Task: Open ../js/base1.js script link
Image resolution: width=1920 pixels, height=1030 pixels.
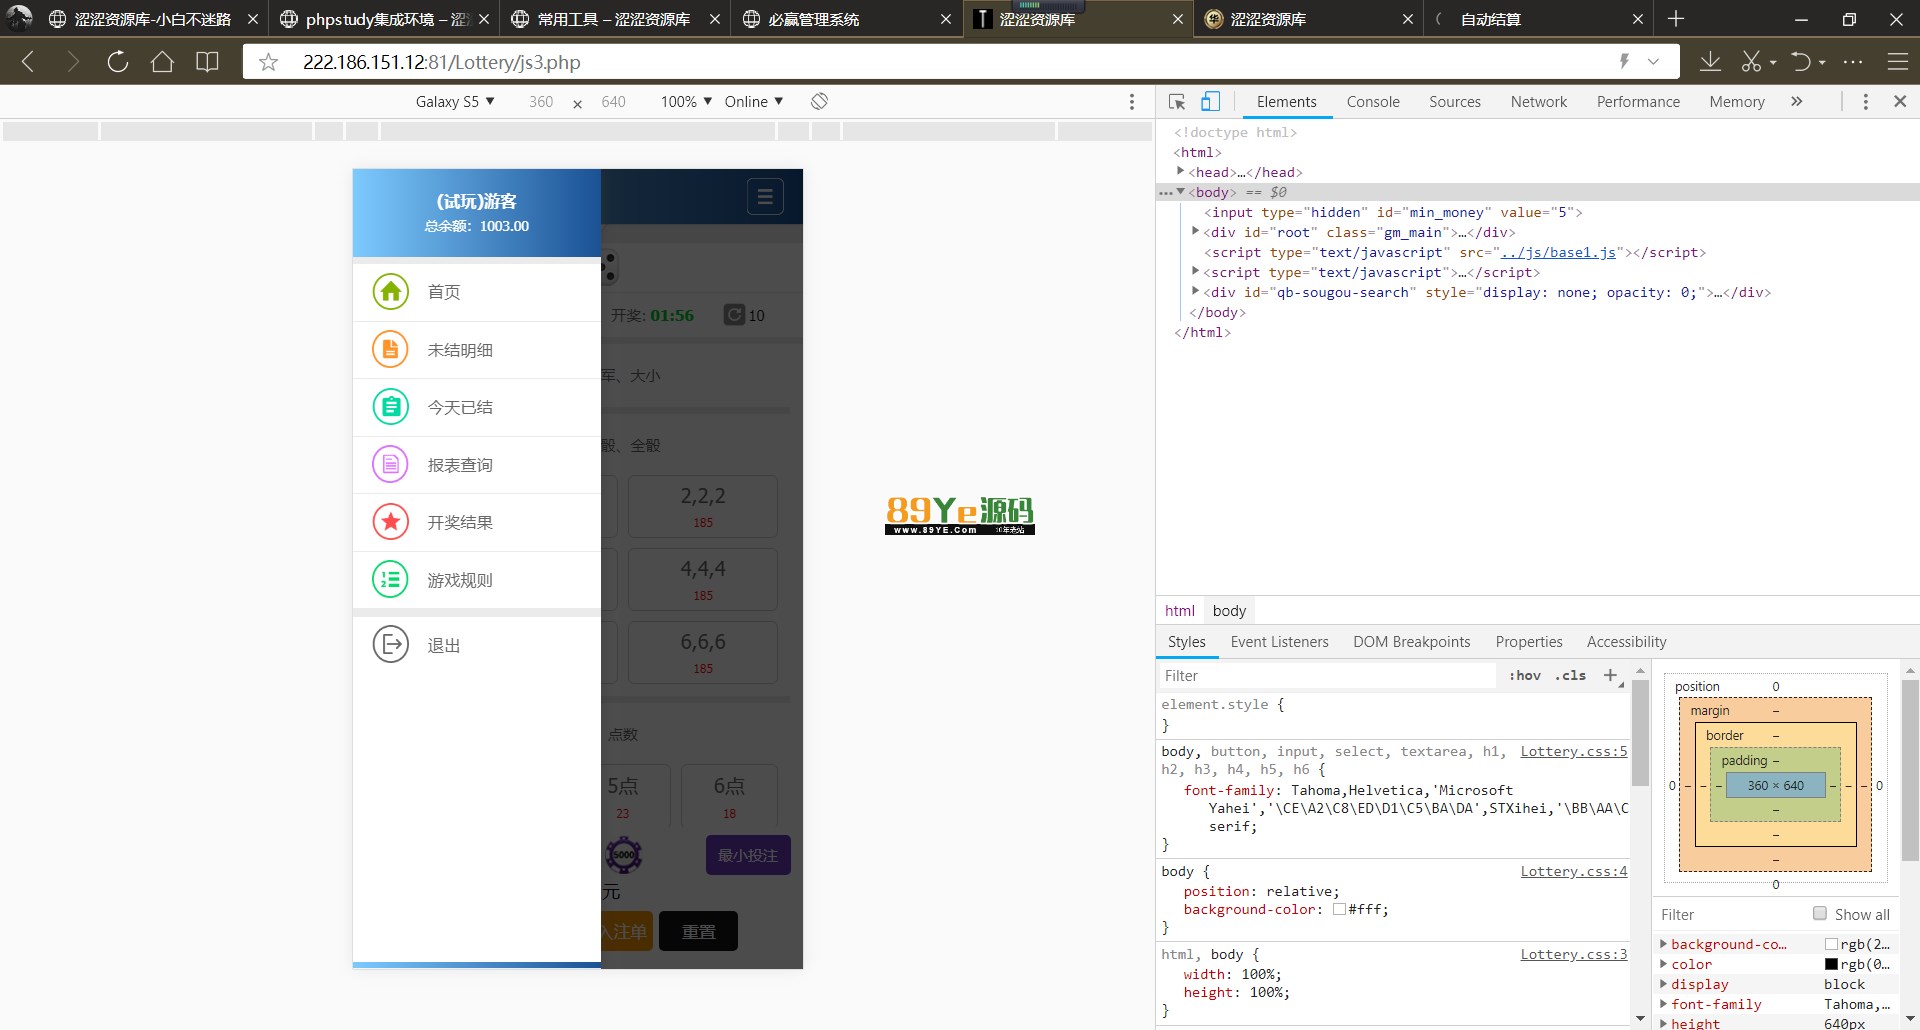Action: coord(1558,252)
